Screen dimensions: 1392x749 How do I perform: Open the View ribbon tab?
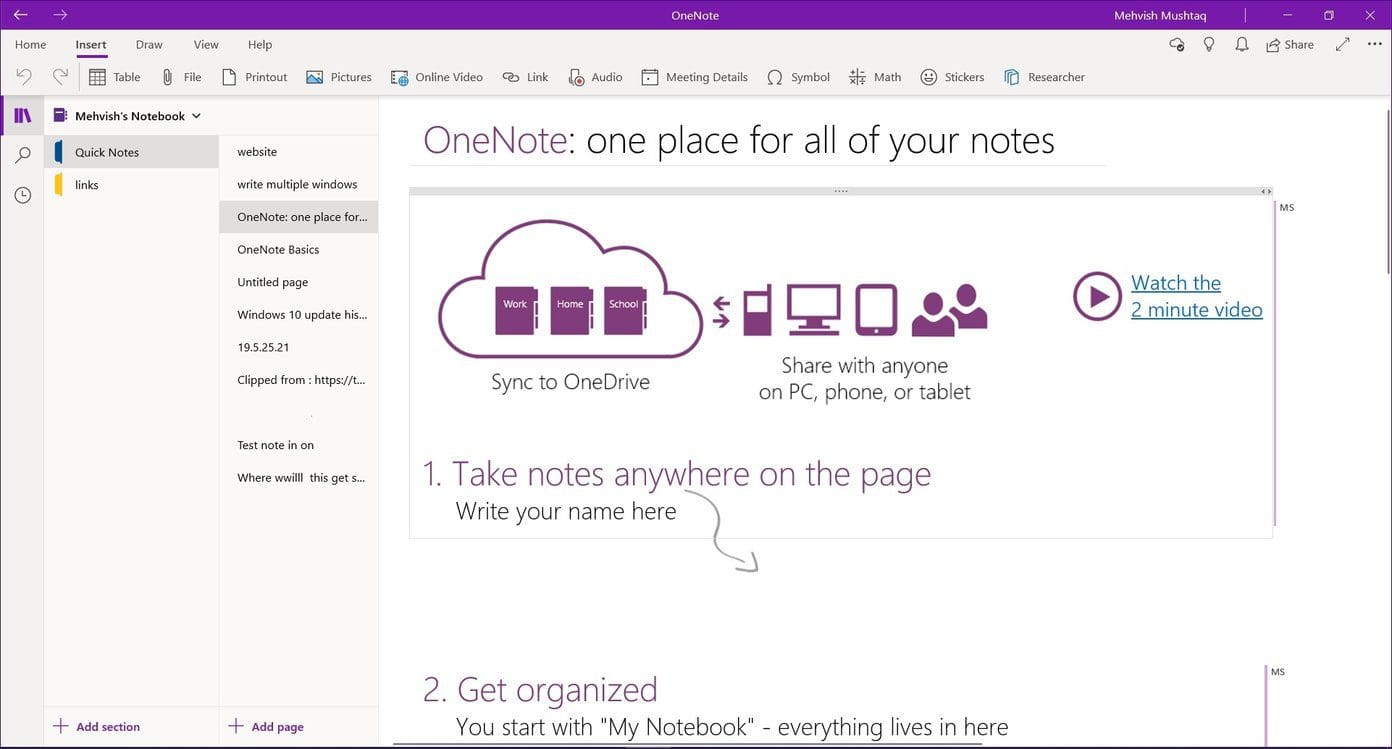pyautogui.click(x=205, y=44)
